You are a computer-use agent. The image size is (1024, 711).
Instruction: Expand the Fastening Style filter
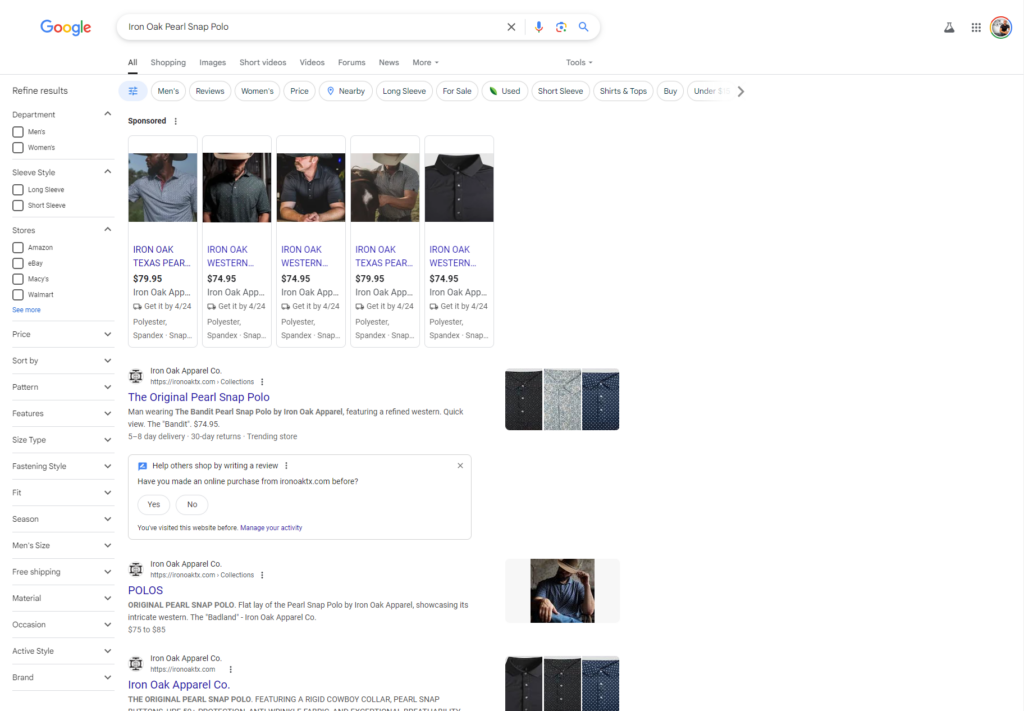click(x=62, y=466)
